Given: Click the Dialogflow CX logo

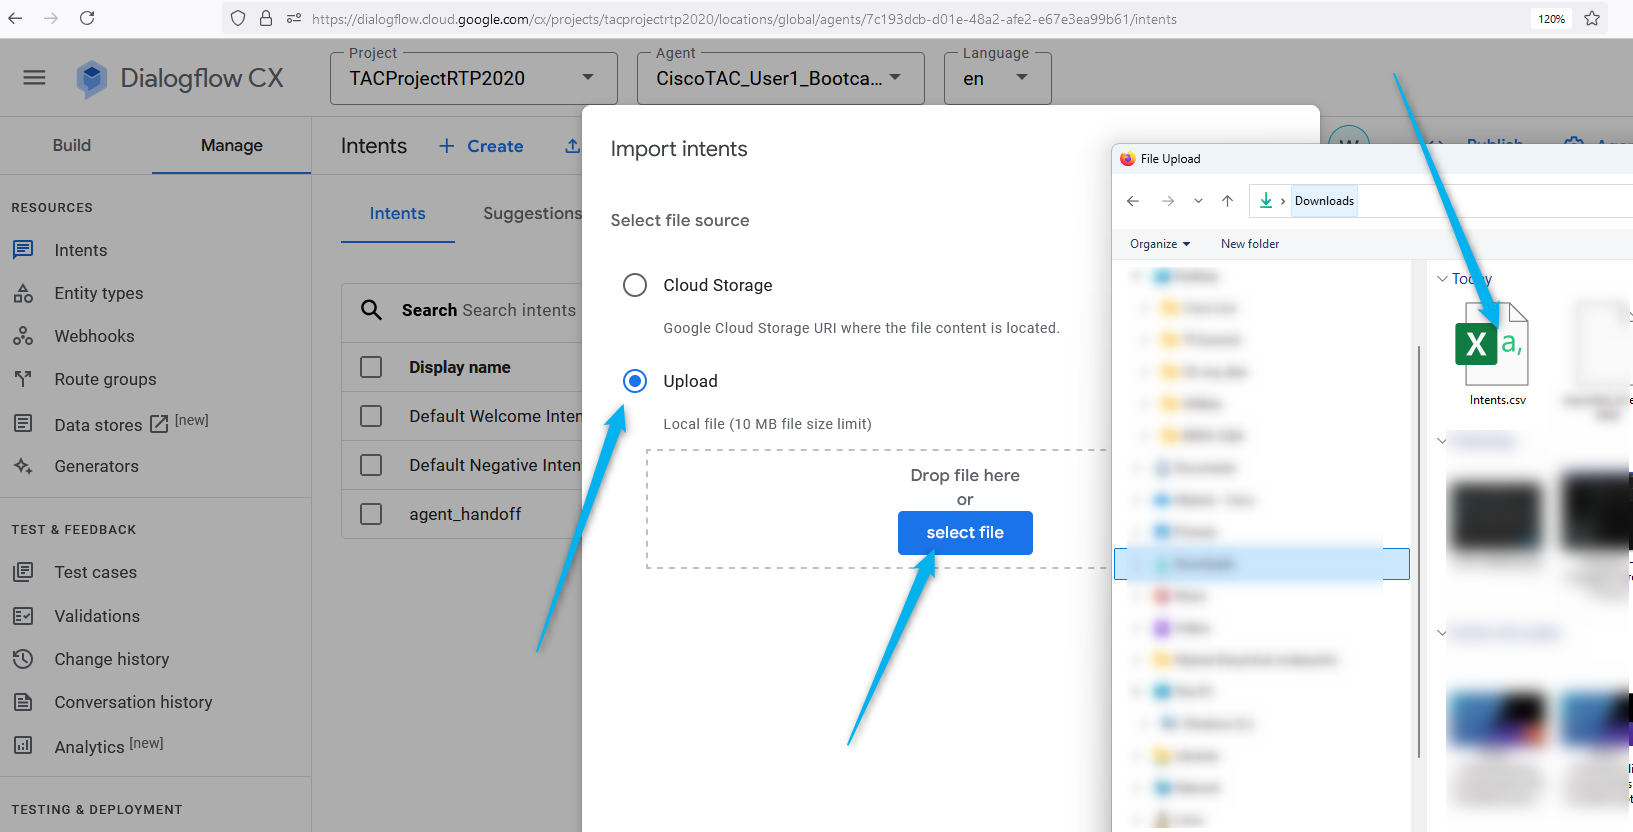Looking at the screenshot, I should pyautogui.click(x=180, y=78).
